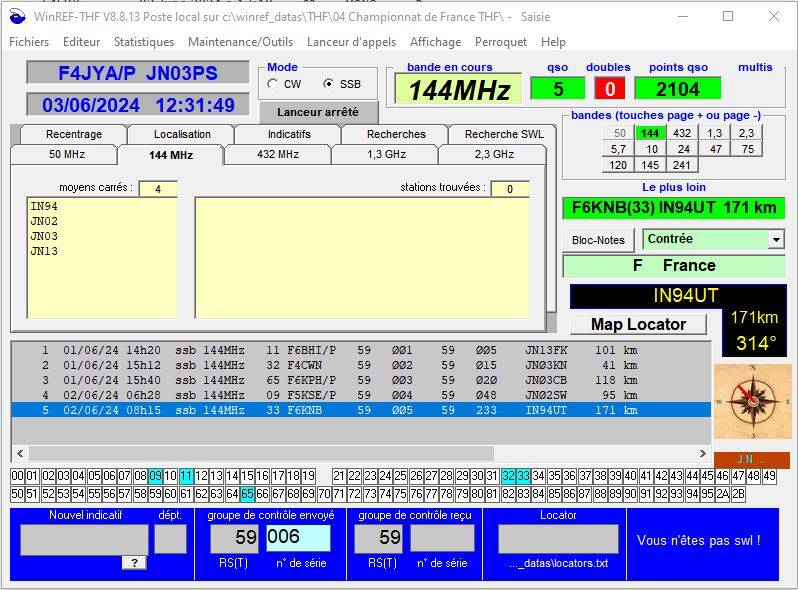Click the Nouvel indicatif input field
The height and width of the screenshot is (590, 798).
(x=84, y=539)
